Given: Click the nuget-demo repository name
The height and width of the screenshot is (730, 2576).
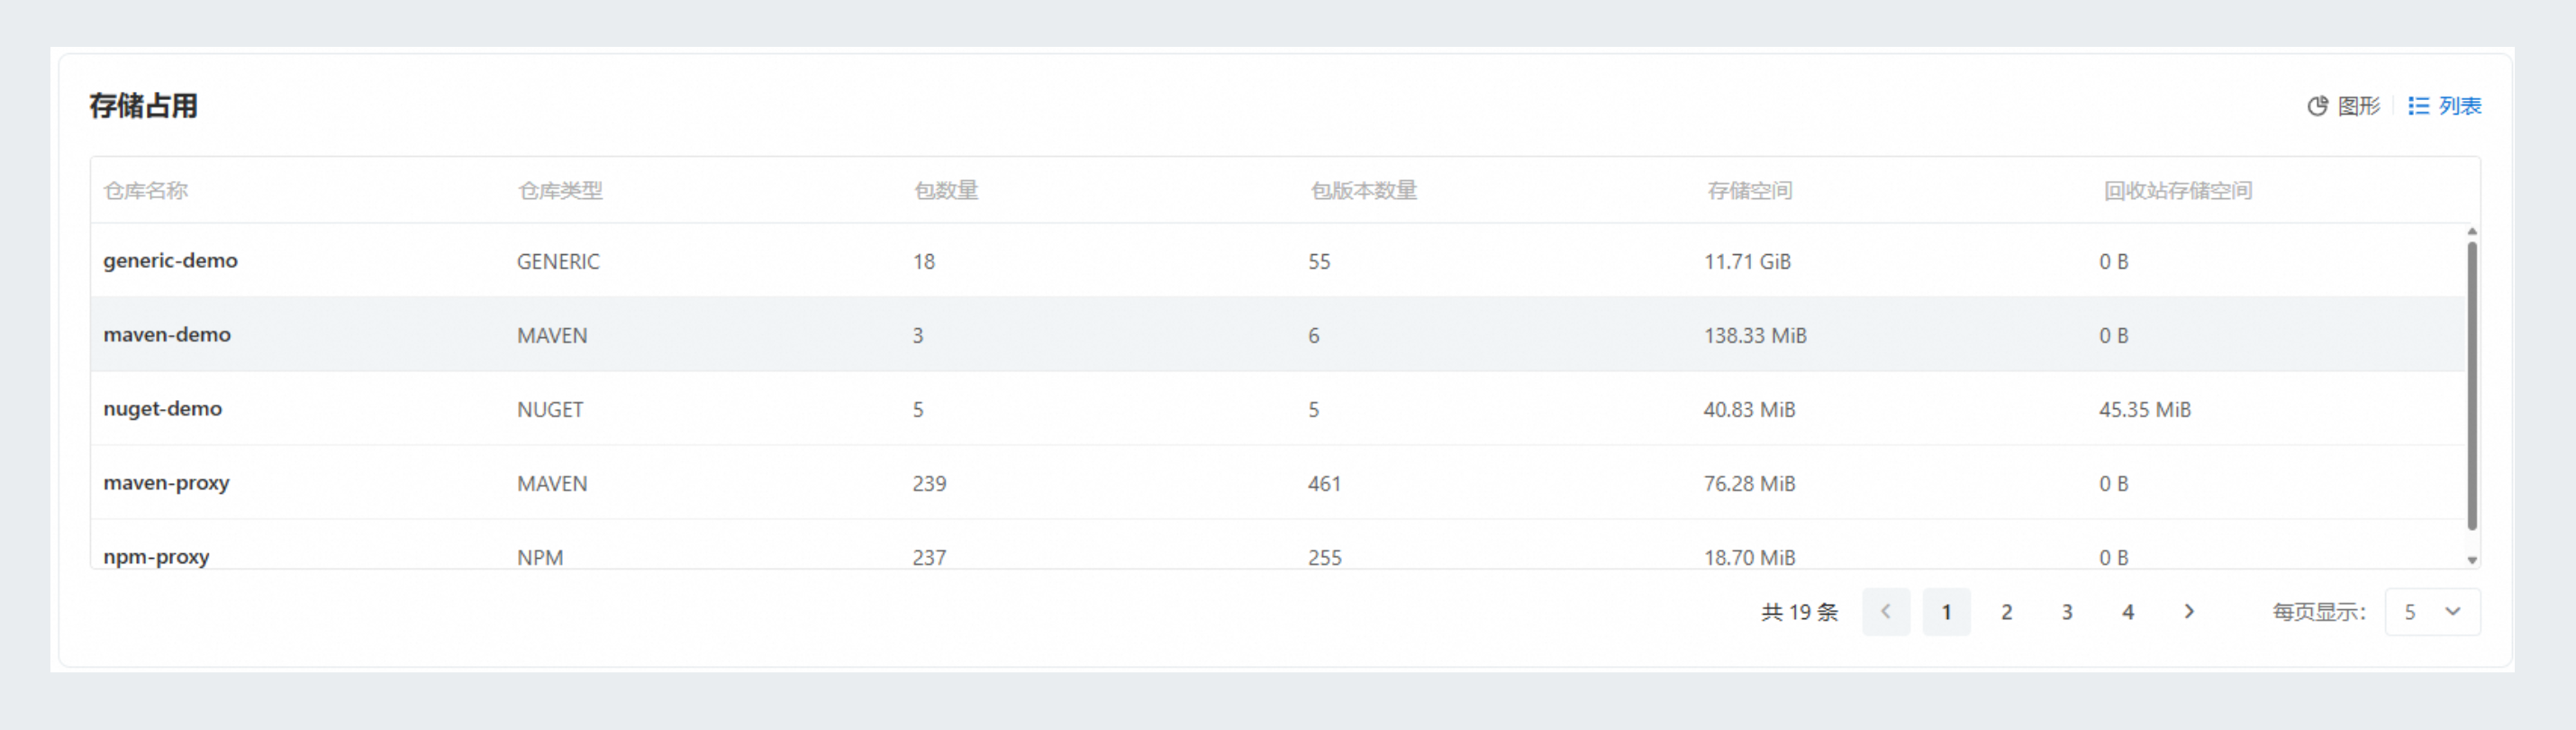Looking at the screenshot, I should pyautogui.click(x=162, y=409).
